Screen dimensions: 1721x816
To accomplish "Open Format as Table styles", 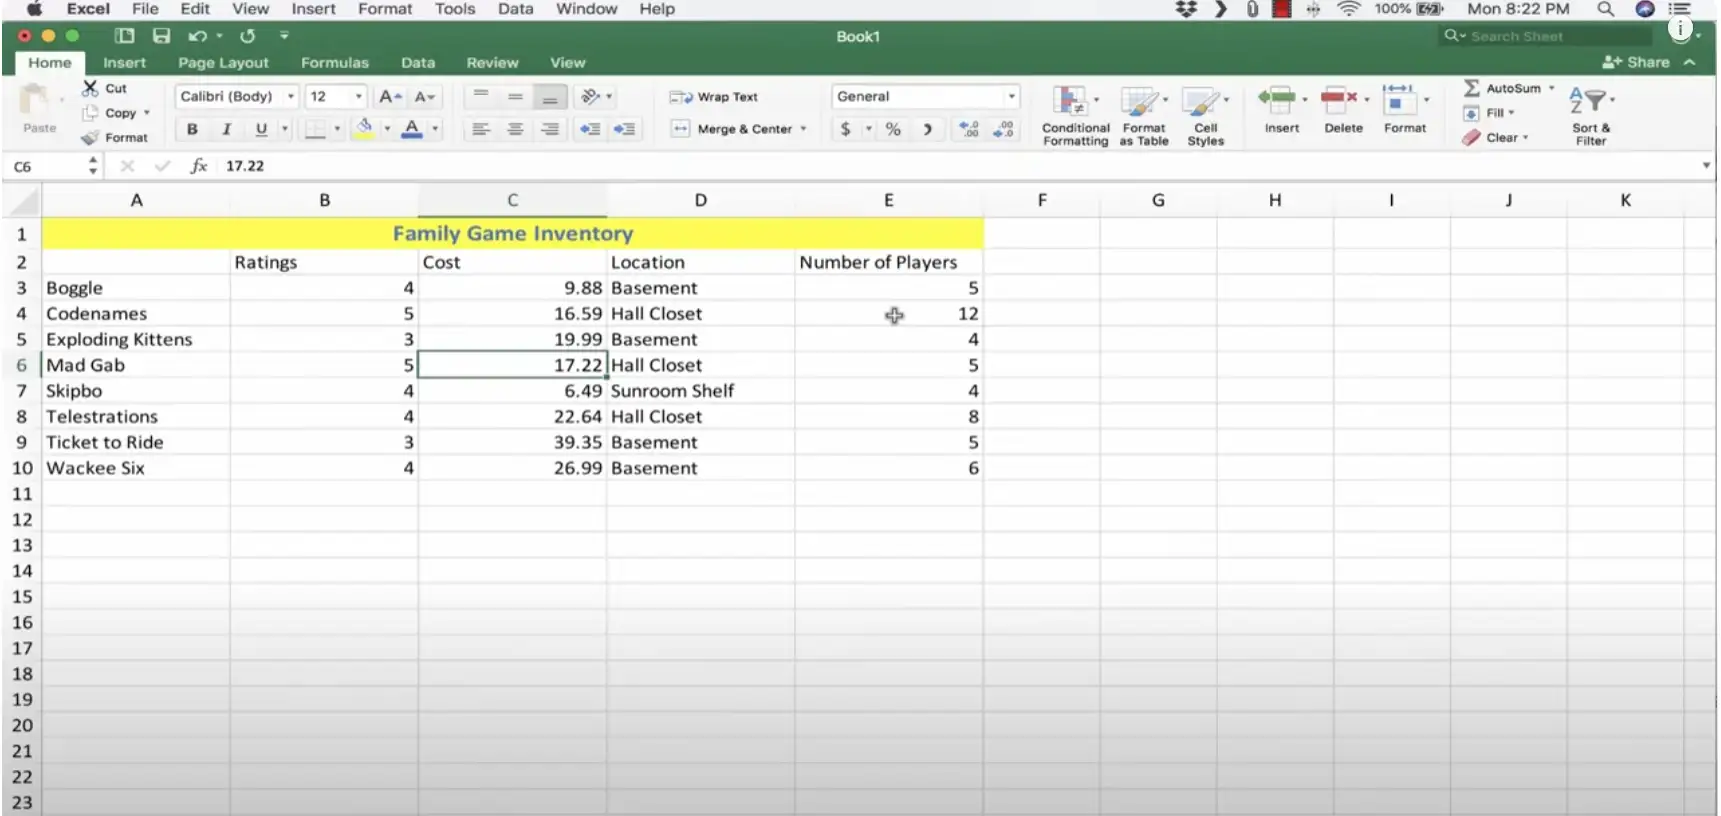I will coord(1140,102).
